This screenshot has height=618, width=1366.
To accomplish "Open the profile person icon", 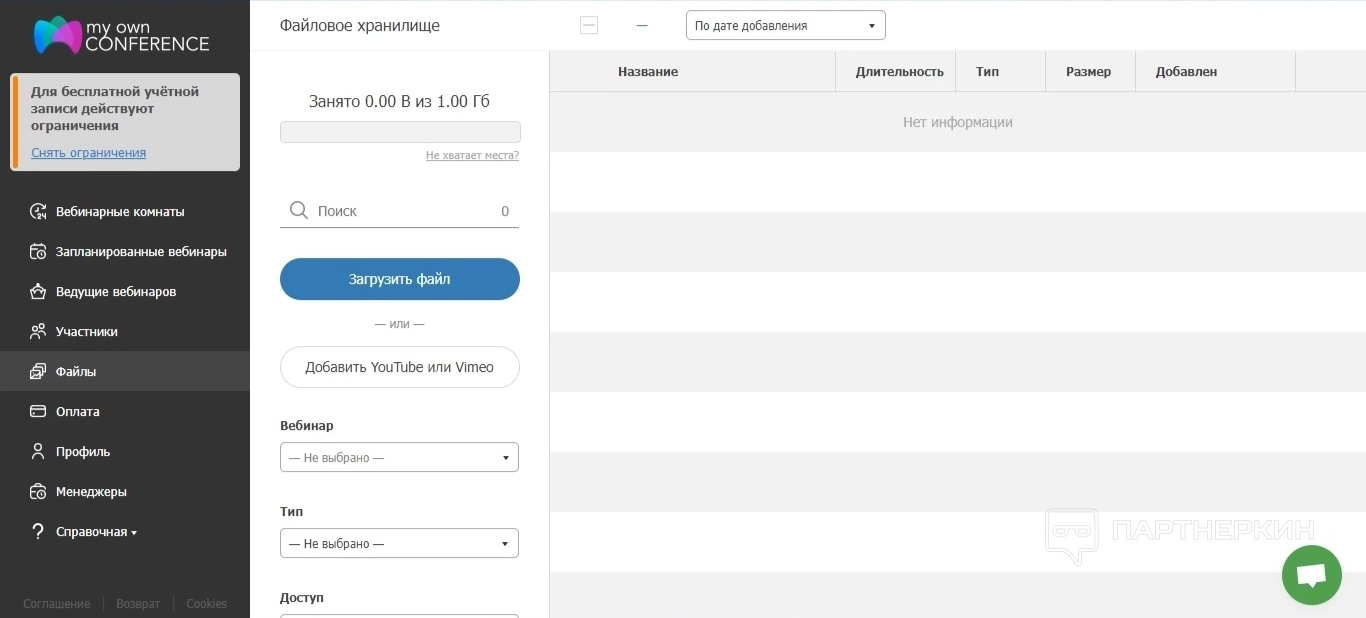I will (x=38, y=451).
